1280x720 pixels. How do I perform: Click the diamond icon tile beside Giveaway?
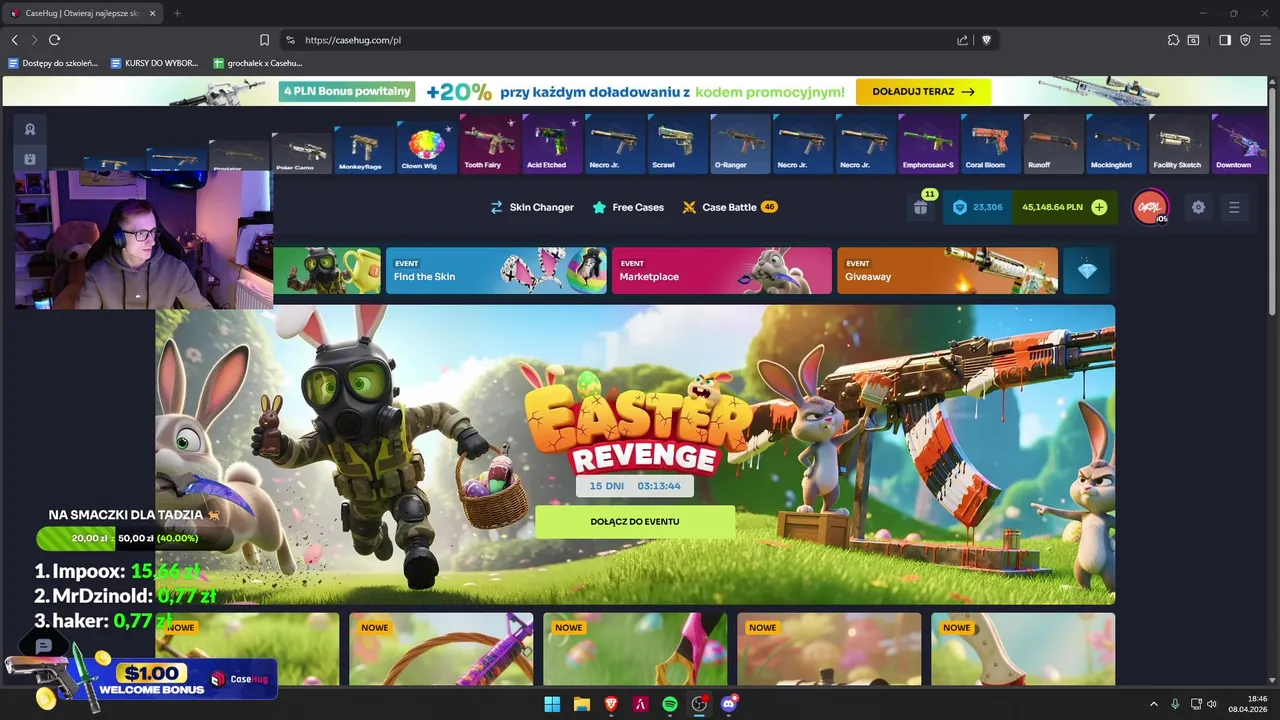pyautogui.click(x=1087, y=270)
